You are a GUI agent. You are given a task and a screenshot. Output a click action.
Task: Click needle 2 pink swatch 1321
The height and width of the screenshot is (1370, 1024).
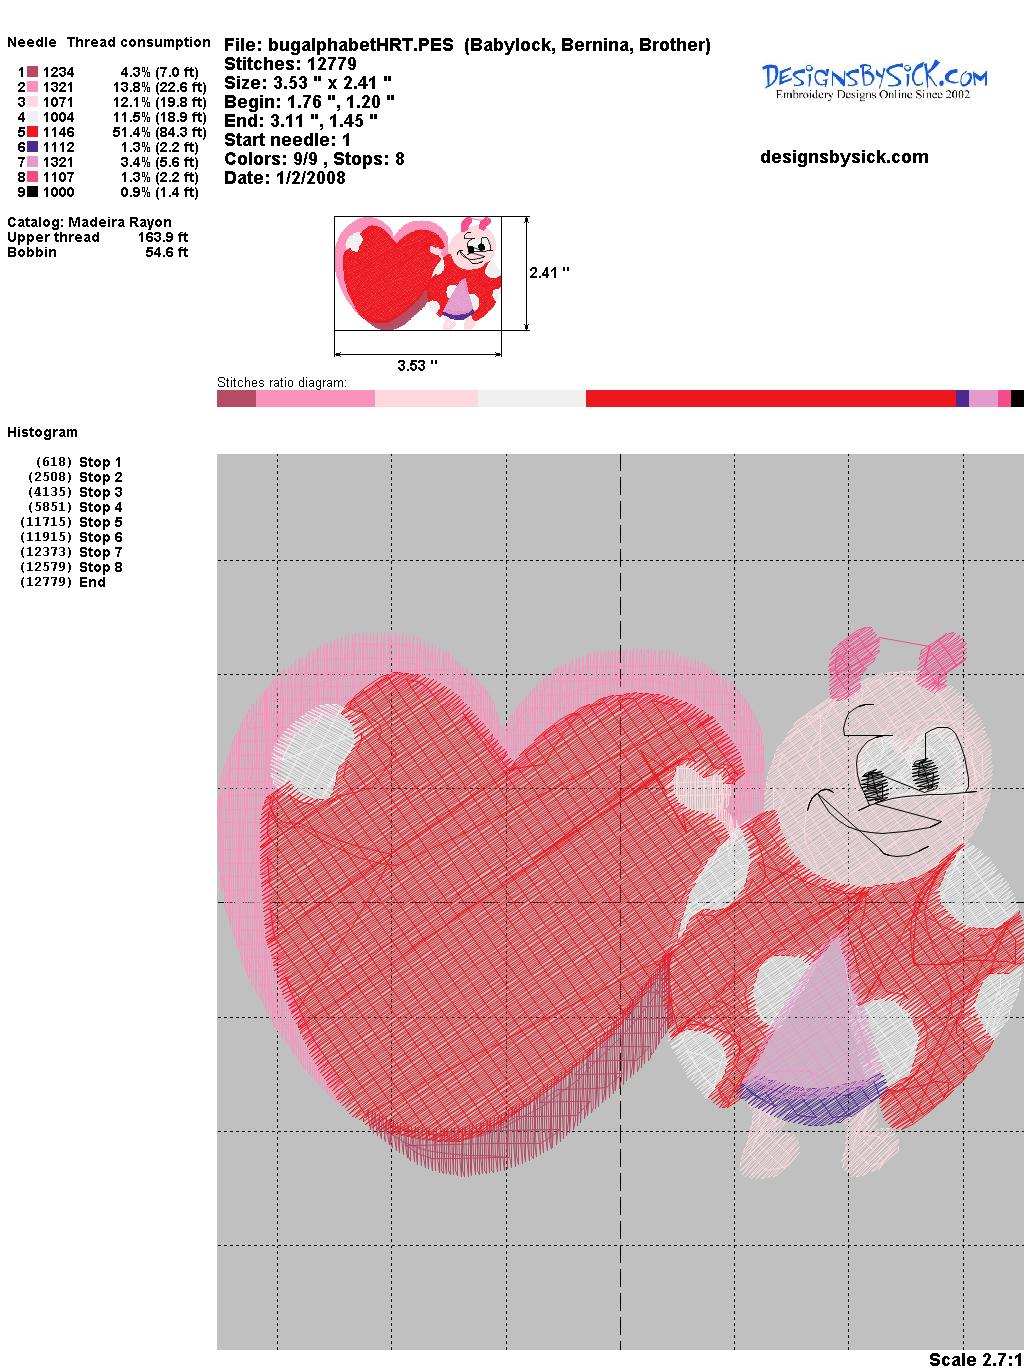click(x=33, y=87)
